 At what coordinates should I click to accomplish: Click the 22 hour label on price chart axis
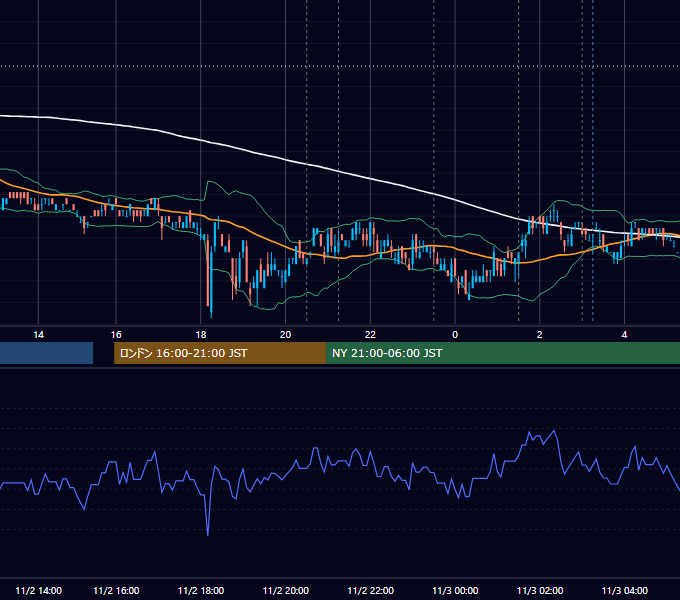[370, 335]
